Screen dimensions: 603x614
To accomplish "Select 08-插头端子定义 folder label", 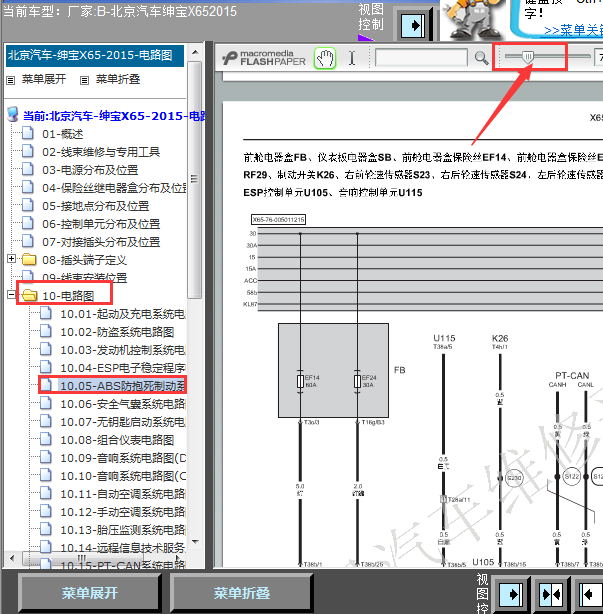I will coord(84,260).
